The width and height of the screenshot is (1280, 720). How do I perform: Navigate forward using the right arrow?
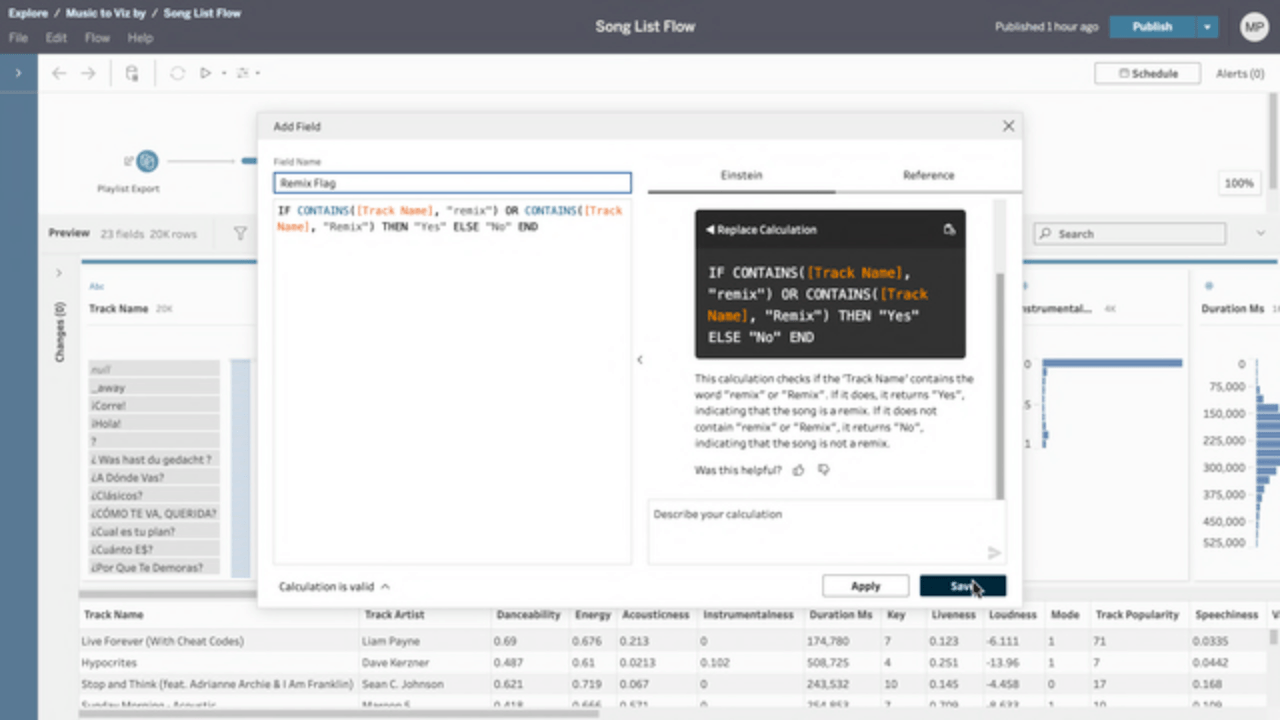click(86, 72)
